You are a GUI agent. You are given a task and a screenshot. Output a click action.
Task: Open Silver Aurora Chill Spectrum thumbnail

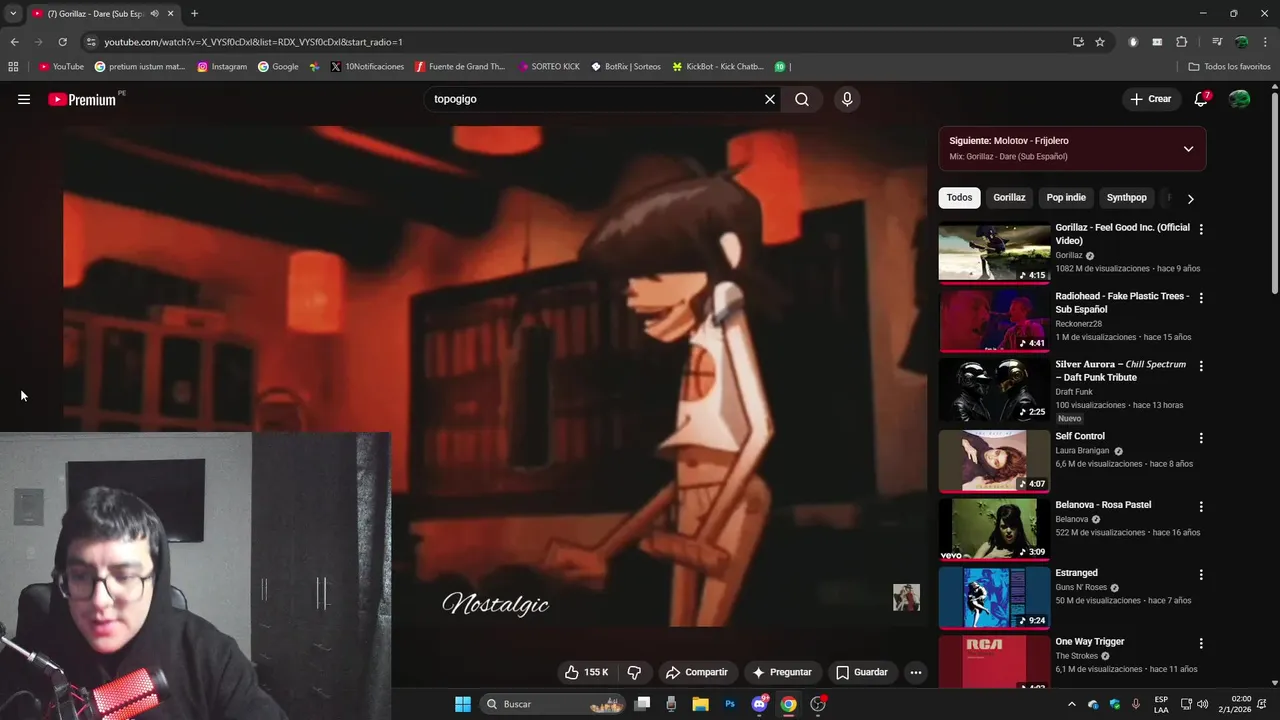(x=994, y=390)
